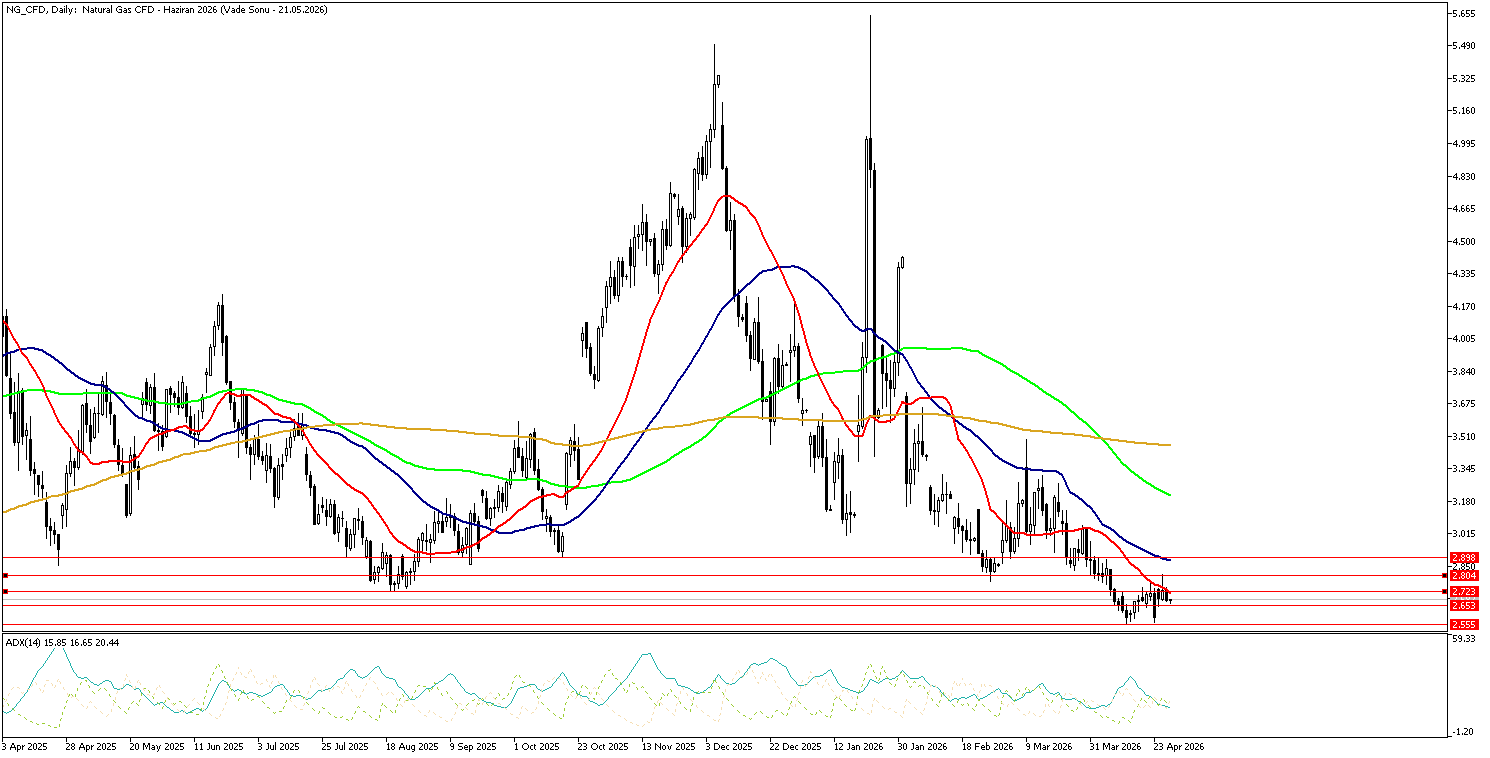
Task: Click the 3.180 price axis label
Action: tap(1464, 501)
